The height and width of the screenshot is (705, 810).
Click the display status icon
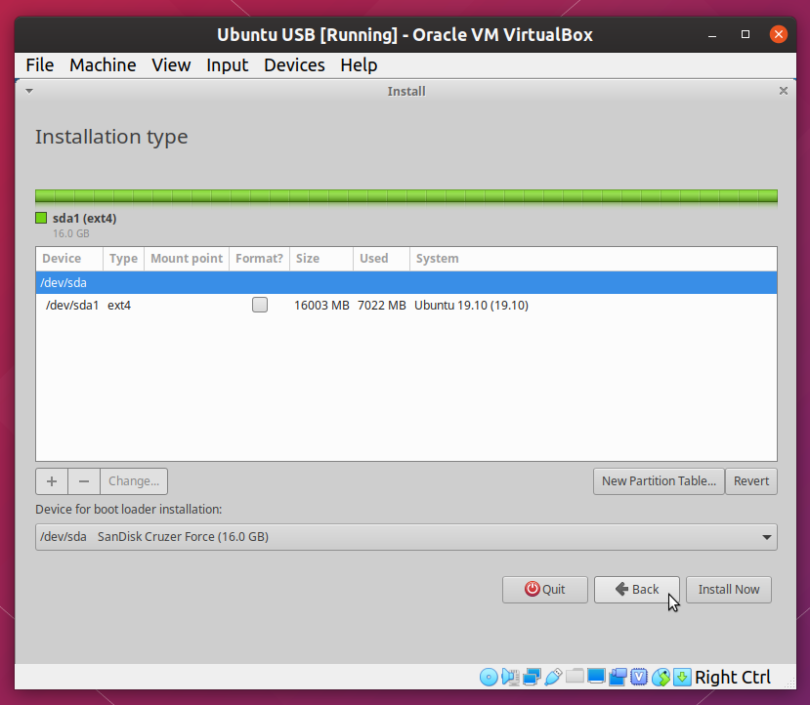[x=596, y=677]
